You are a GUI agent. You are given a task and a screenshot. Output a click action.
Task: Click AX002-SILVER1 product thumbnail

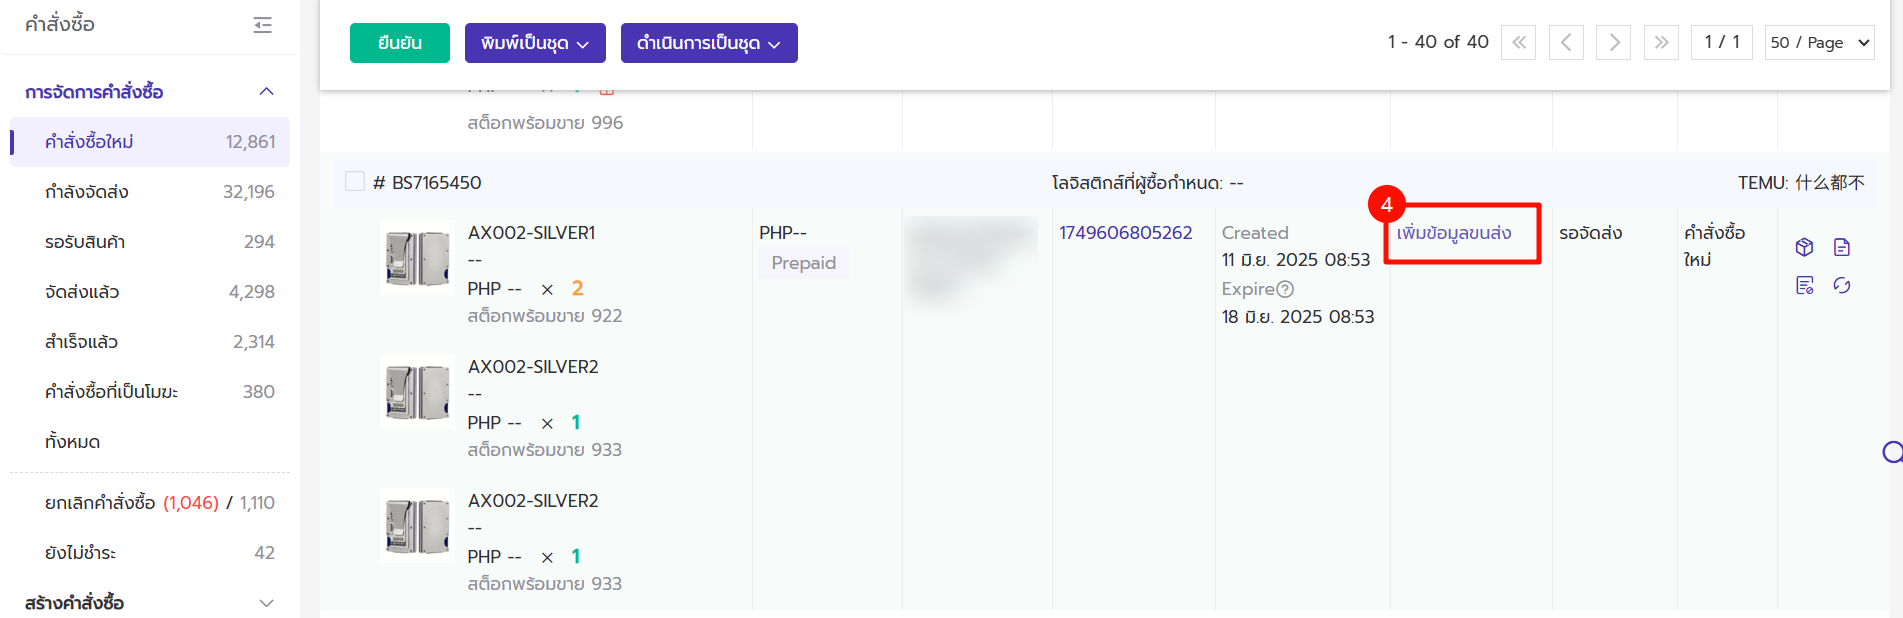[x=417, y=257]
